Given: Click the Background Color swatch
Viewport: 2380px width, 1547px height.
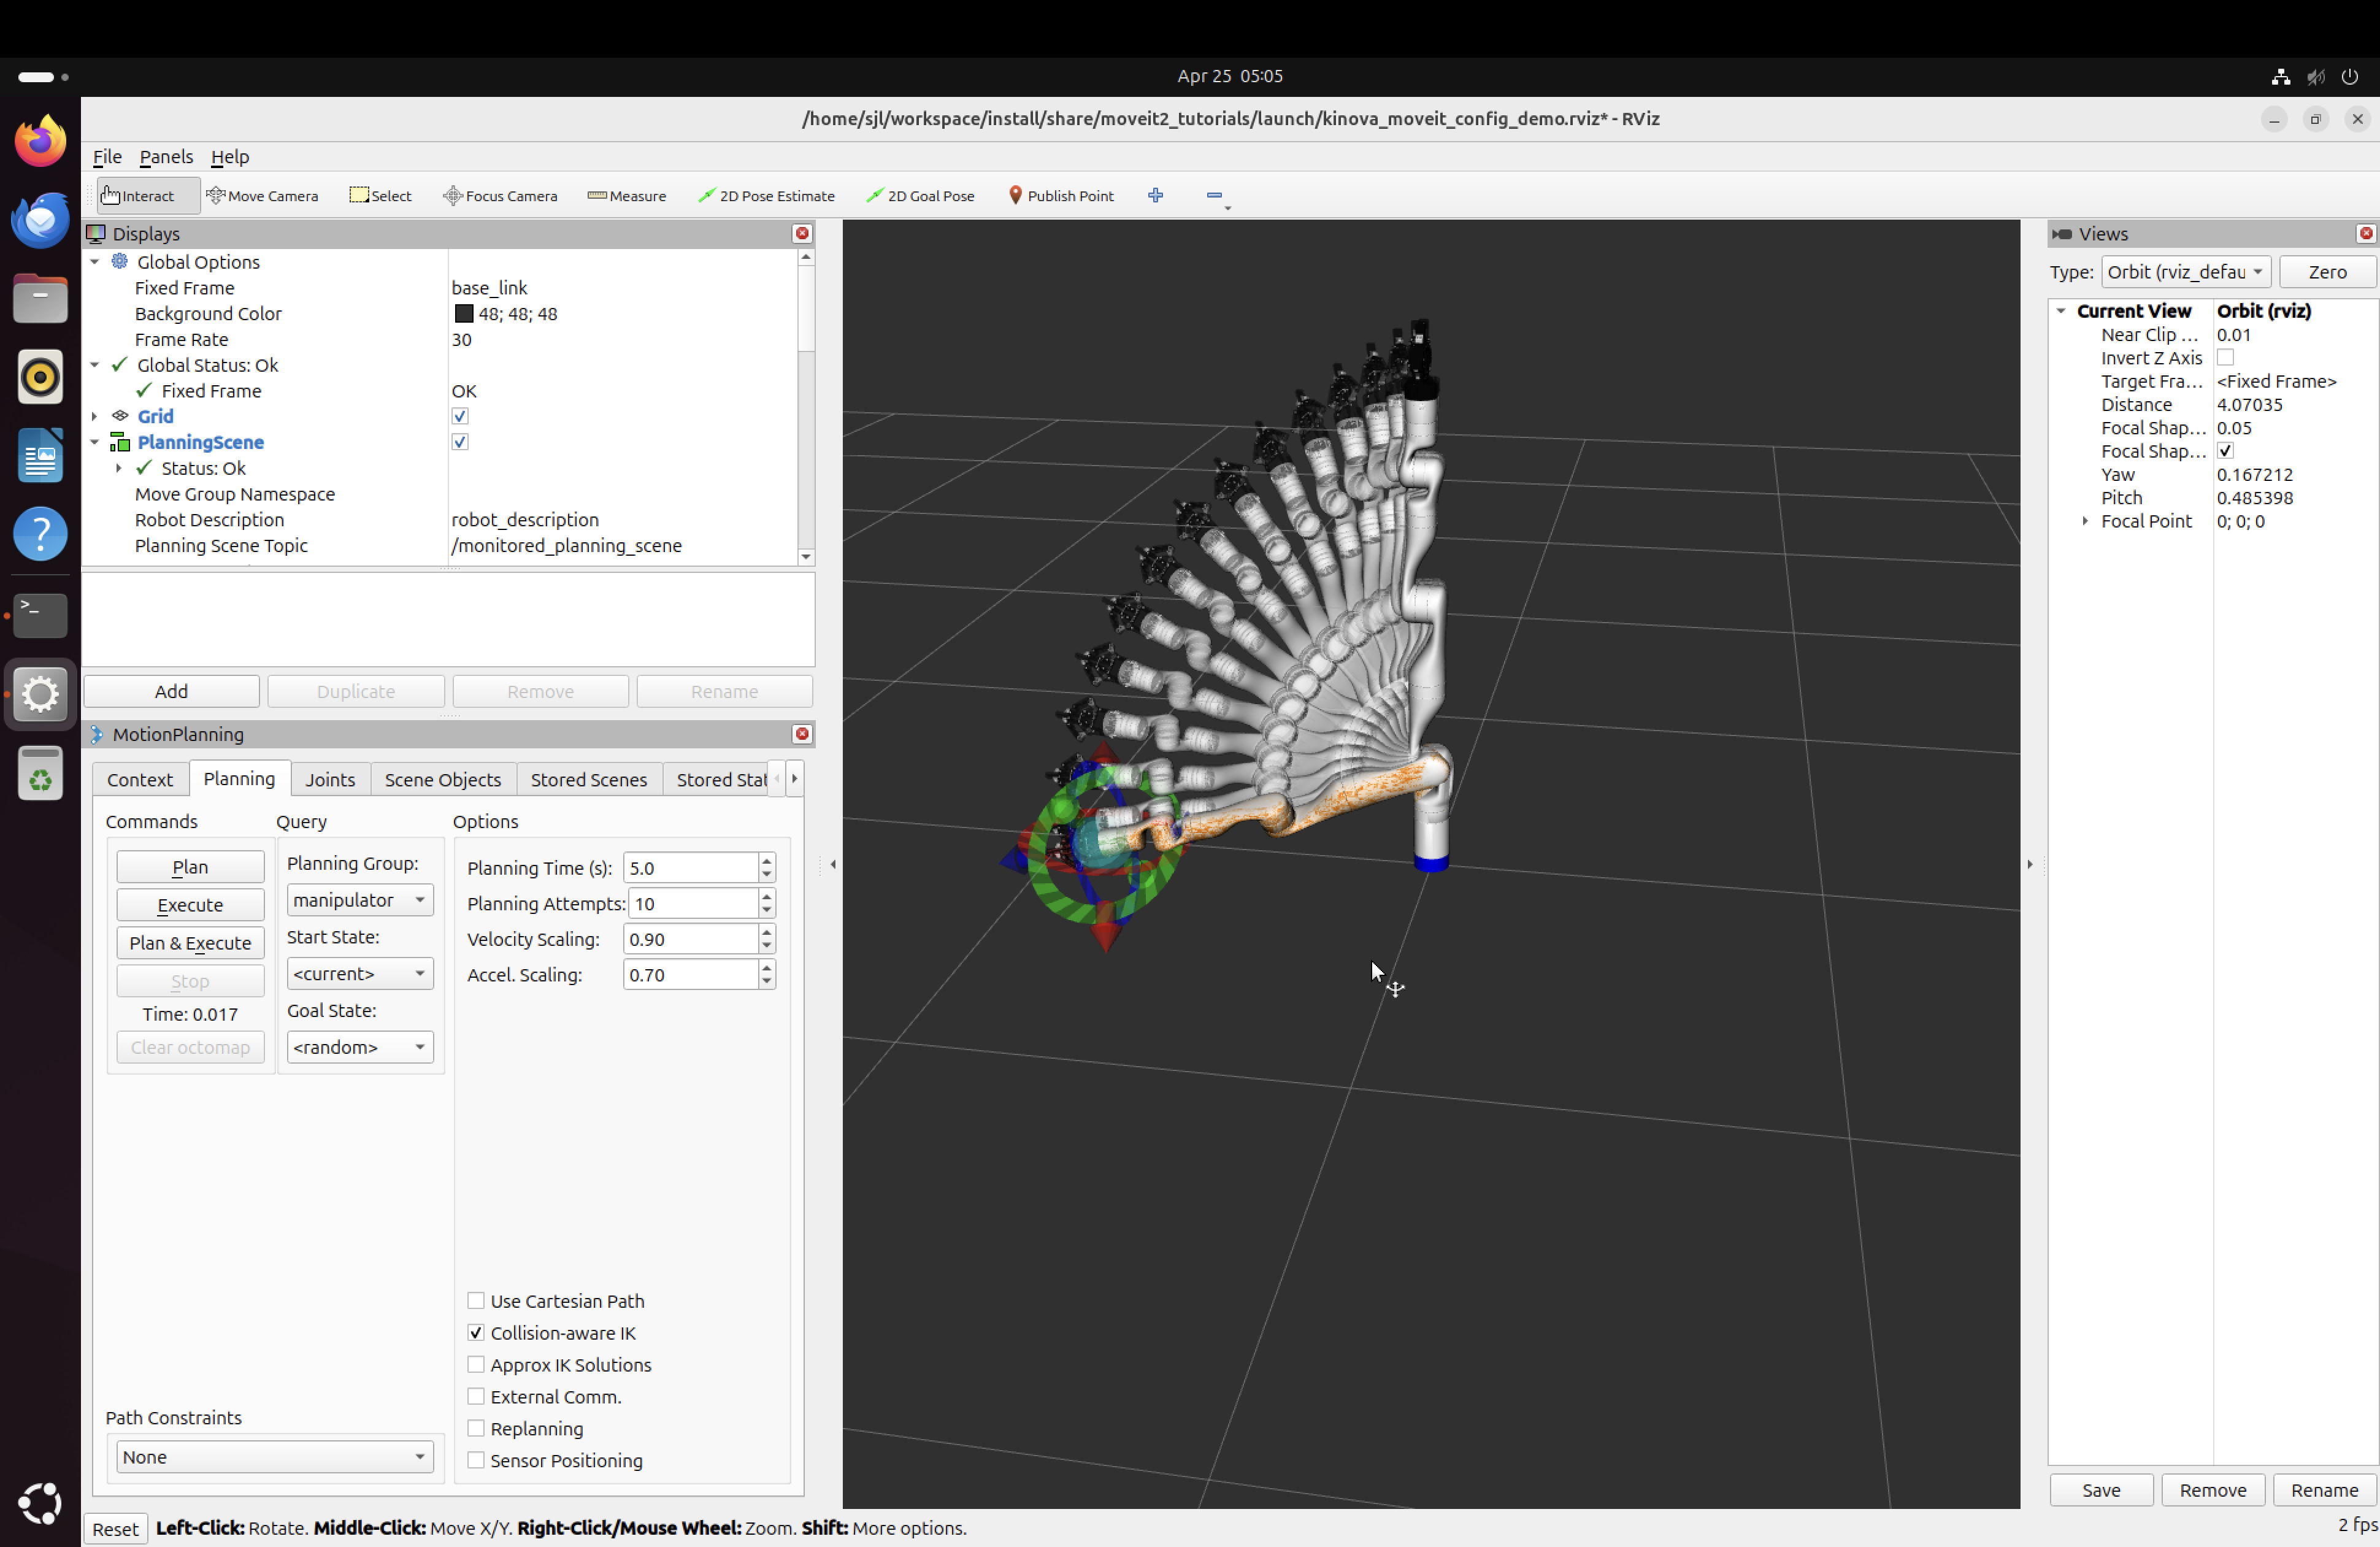Looking at the screenshot, I should click(464, 314).
